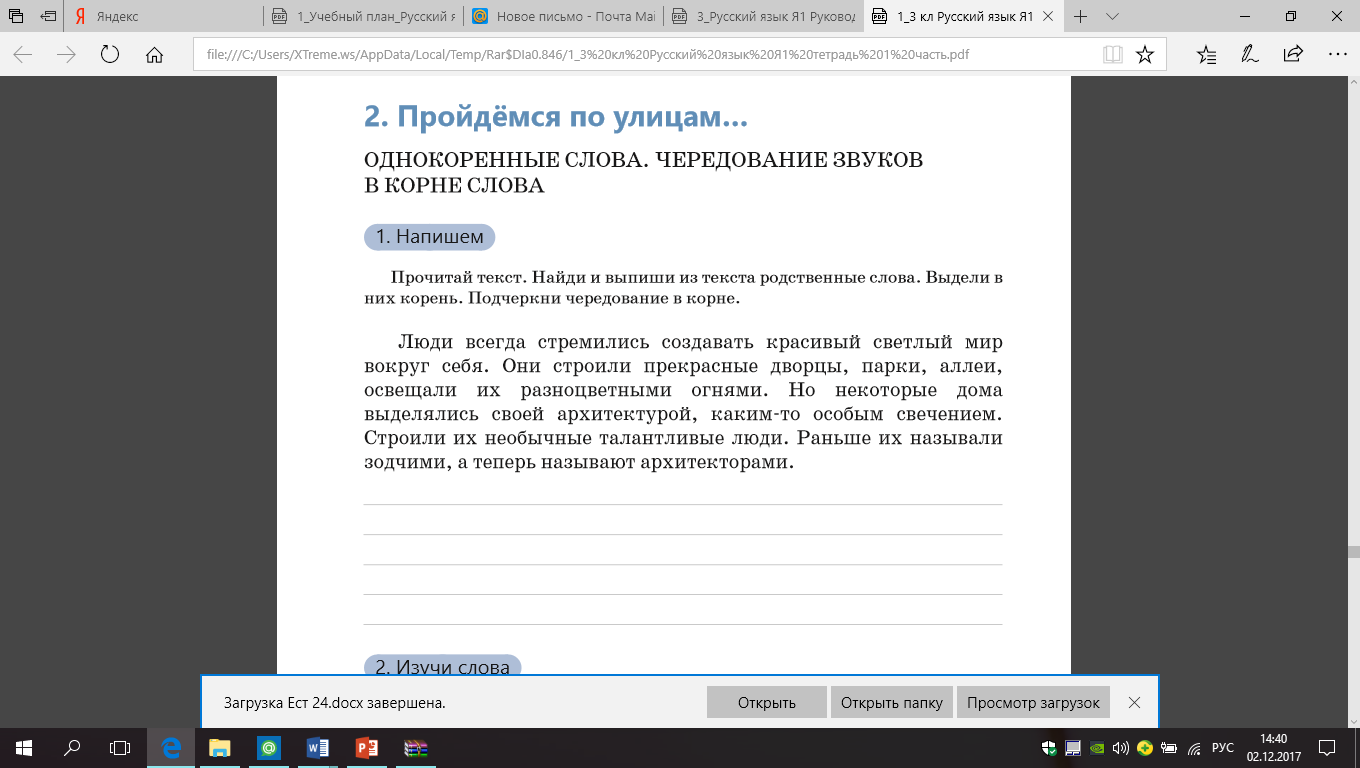Click the vertical scrollbar thumb
1360x768 pixels.
pyautogui.click(x=1352, y=551)
